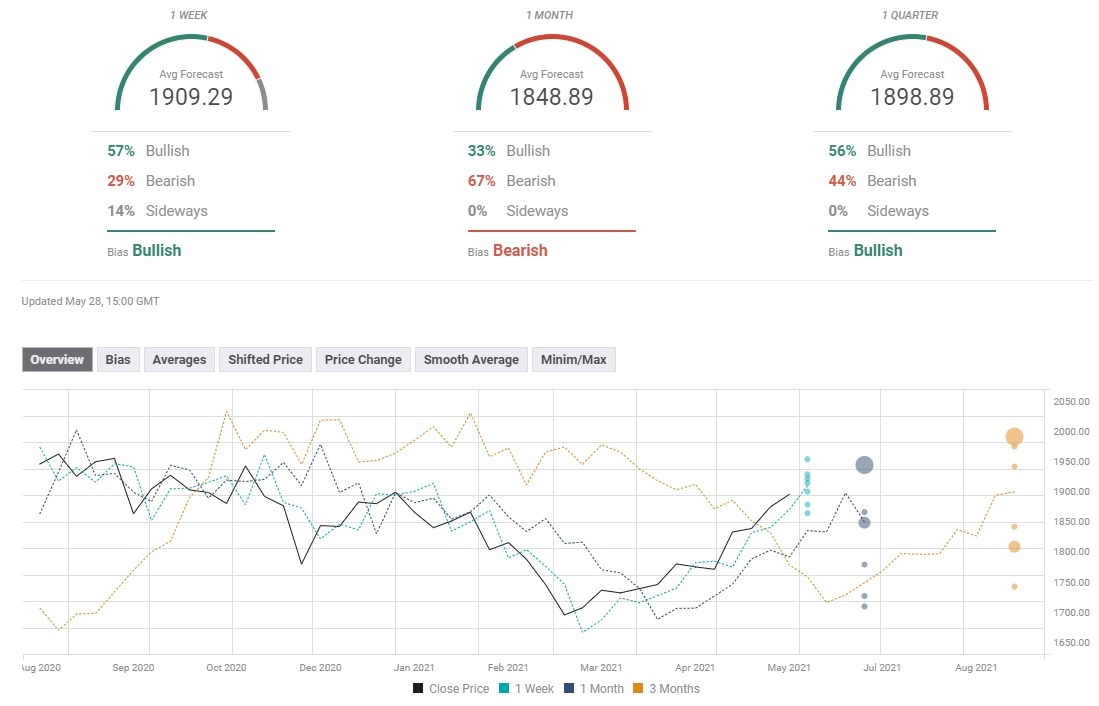
Task: Click the active Overview tab
Action: [x=56, y=359]
